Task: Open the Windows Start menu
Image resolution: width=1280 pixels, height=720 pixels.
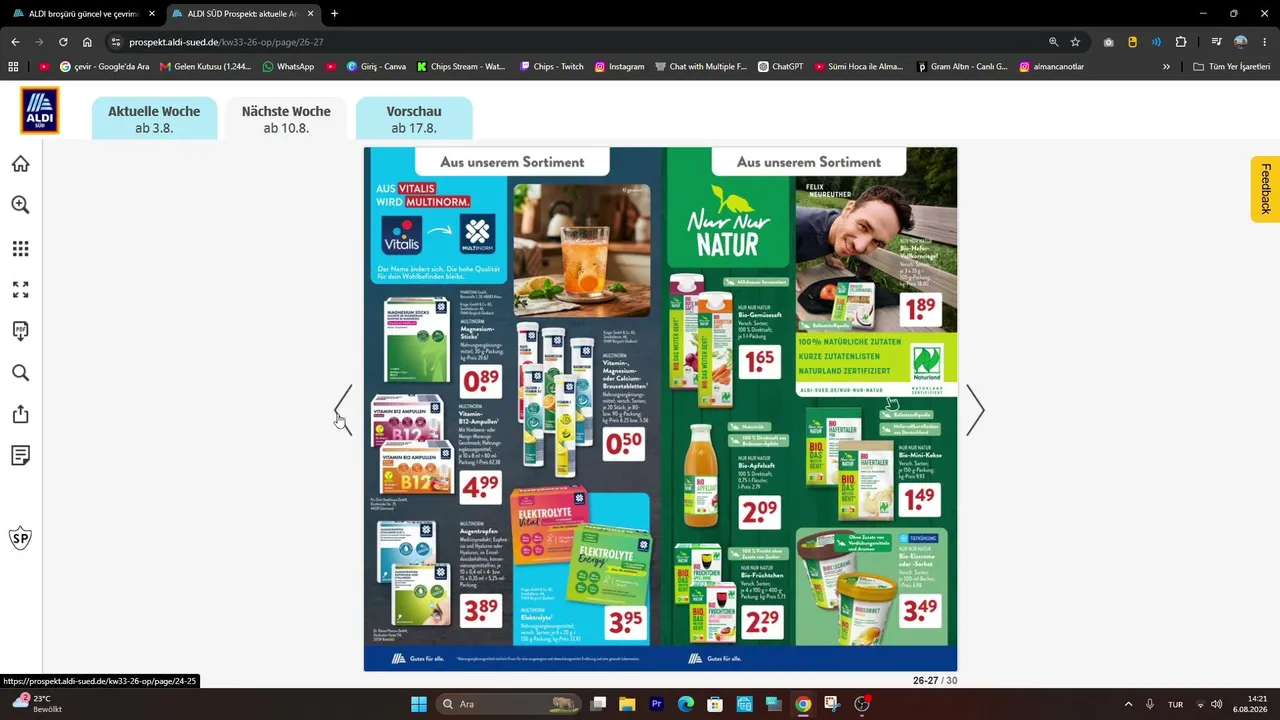Action: (x=419, y=704)
